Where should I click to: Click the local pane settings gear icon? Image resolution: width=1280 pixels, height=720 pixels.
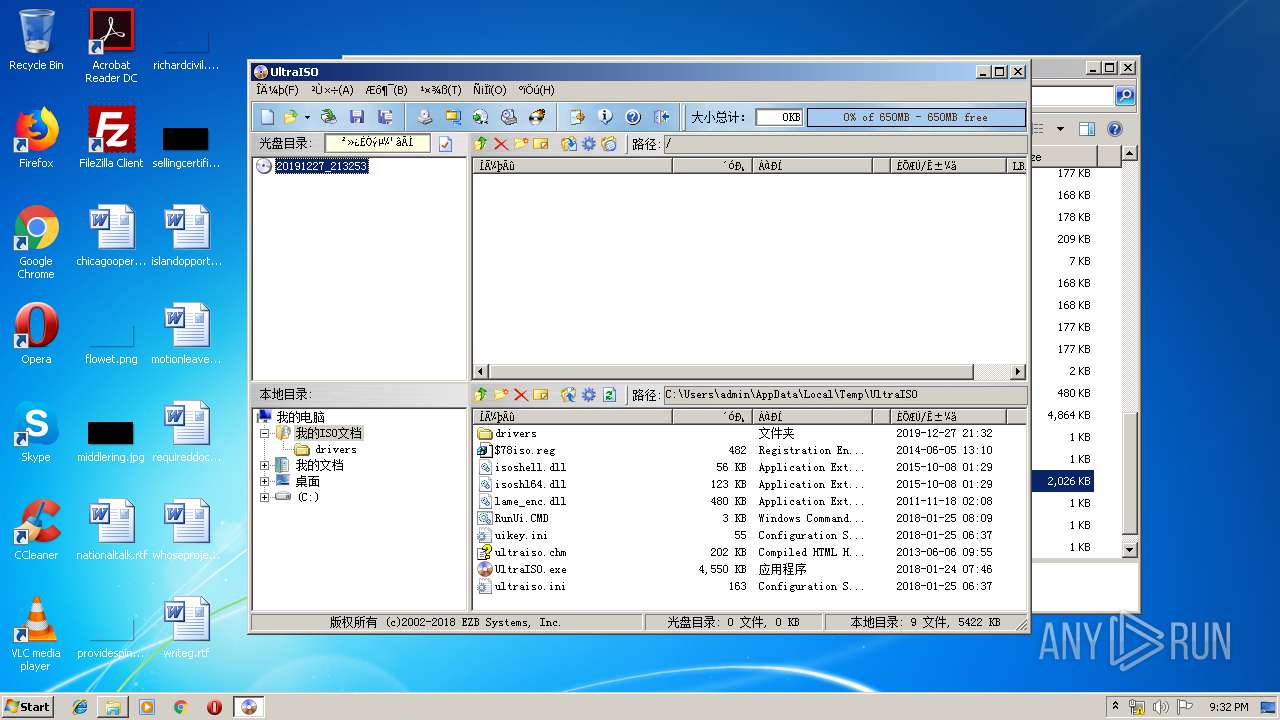click(589, 395)
